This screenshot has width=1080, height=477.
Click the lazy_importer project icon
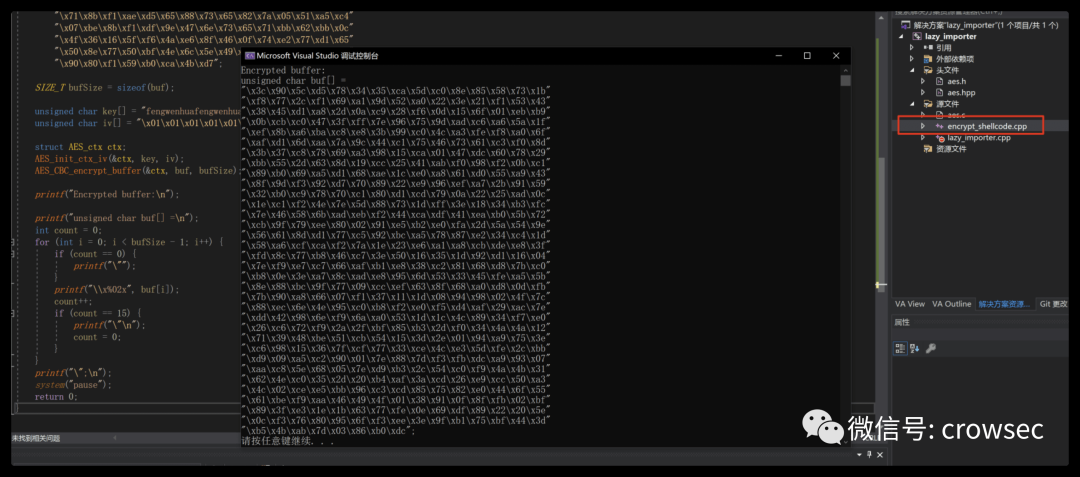point(917,36)
